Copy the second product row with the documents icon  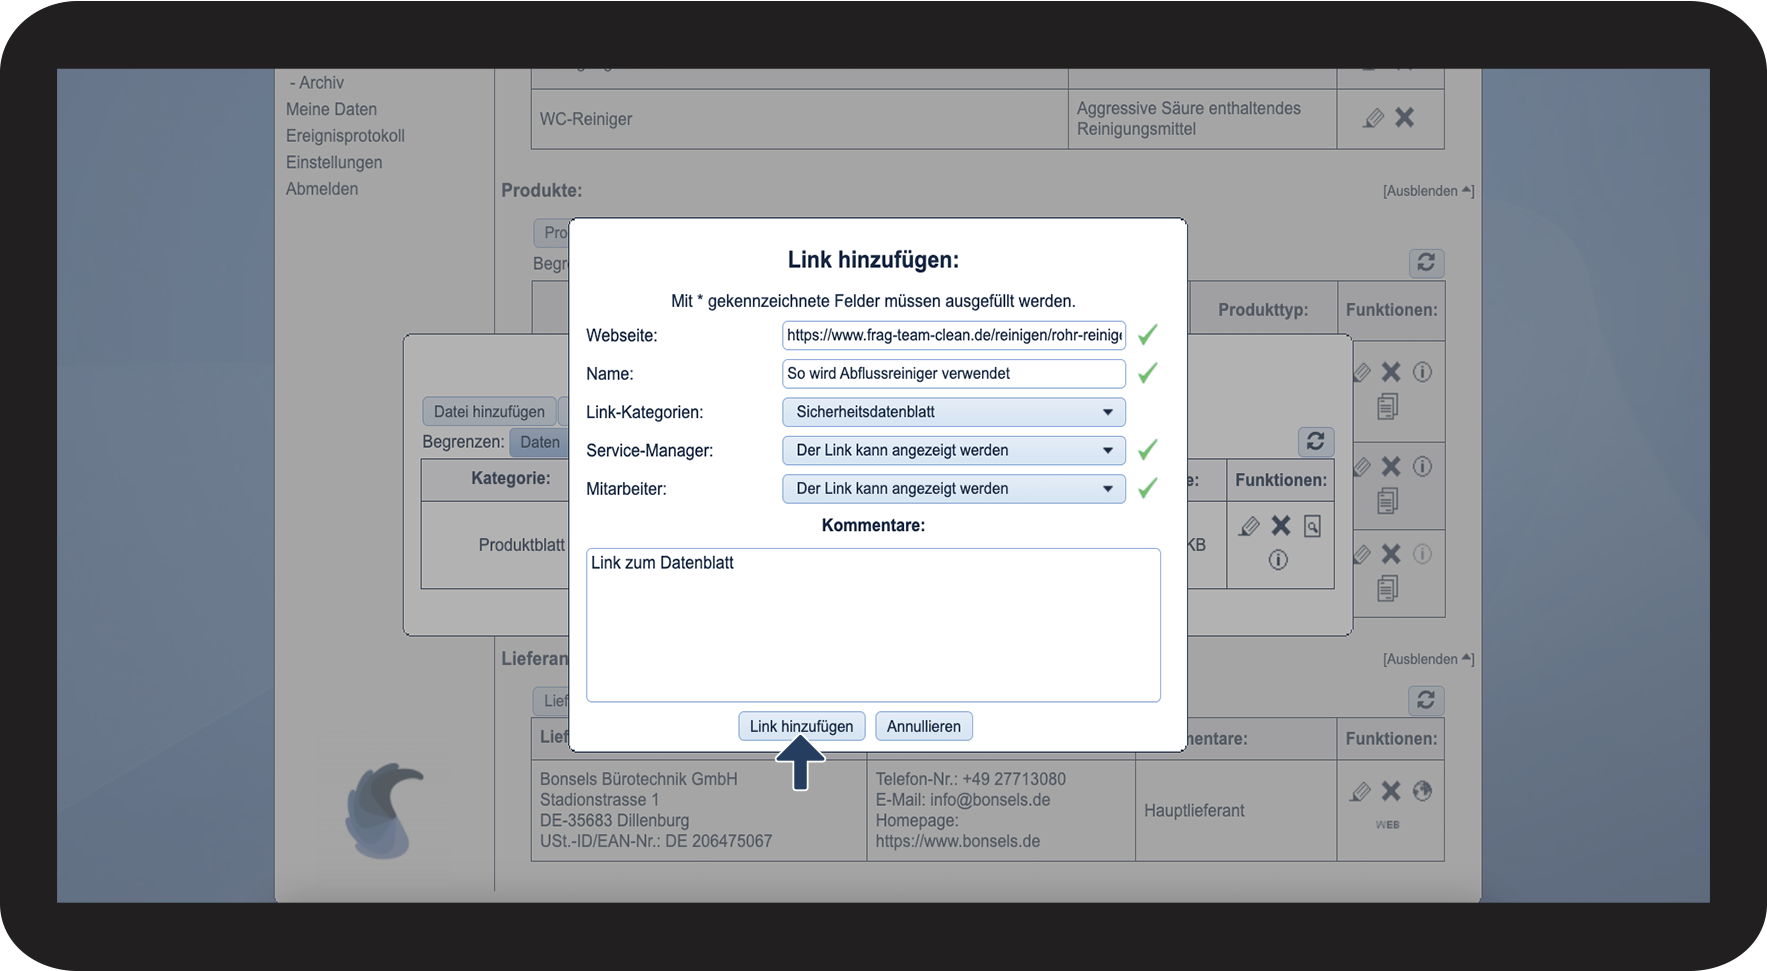coord(1387,500)
